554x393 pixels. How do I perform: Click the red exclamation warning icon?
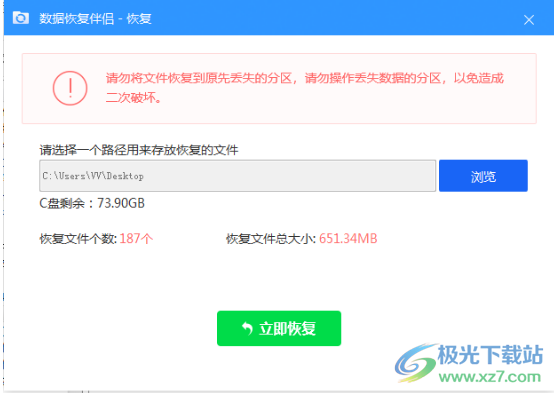coord(70,88)
